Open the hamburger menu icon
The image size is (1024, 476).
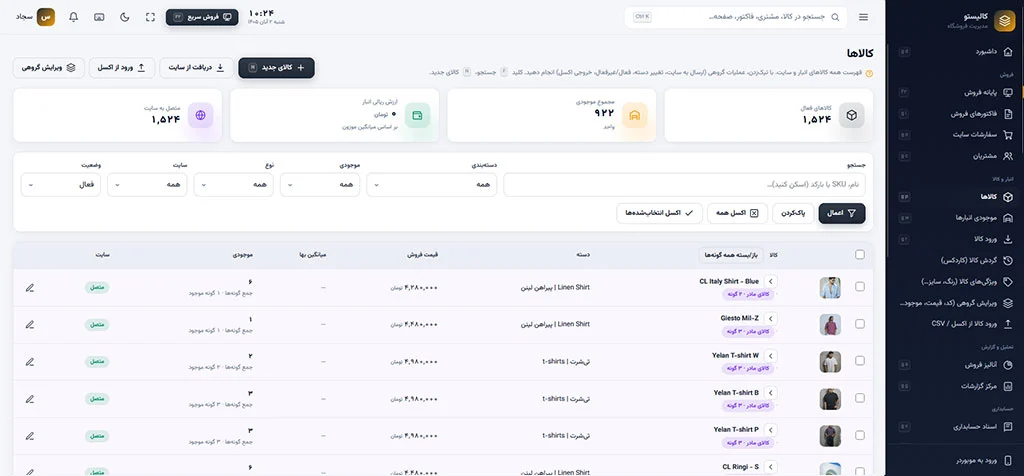[x=863, y=18]
